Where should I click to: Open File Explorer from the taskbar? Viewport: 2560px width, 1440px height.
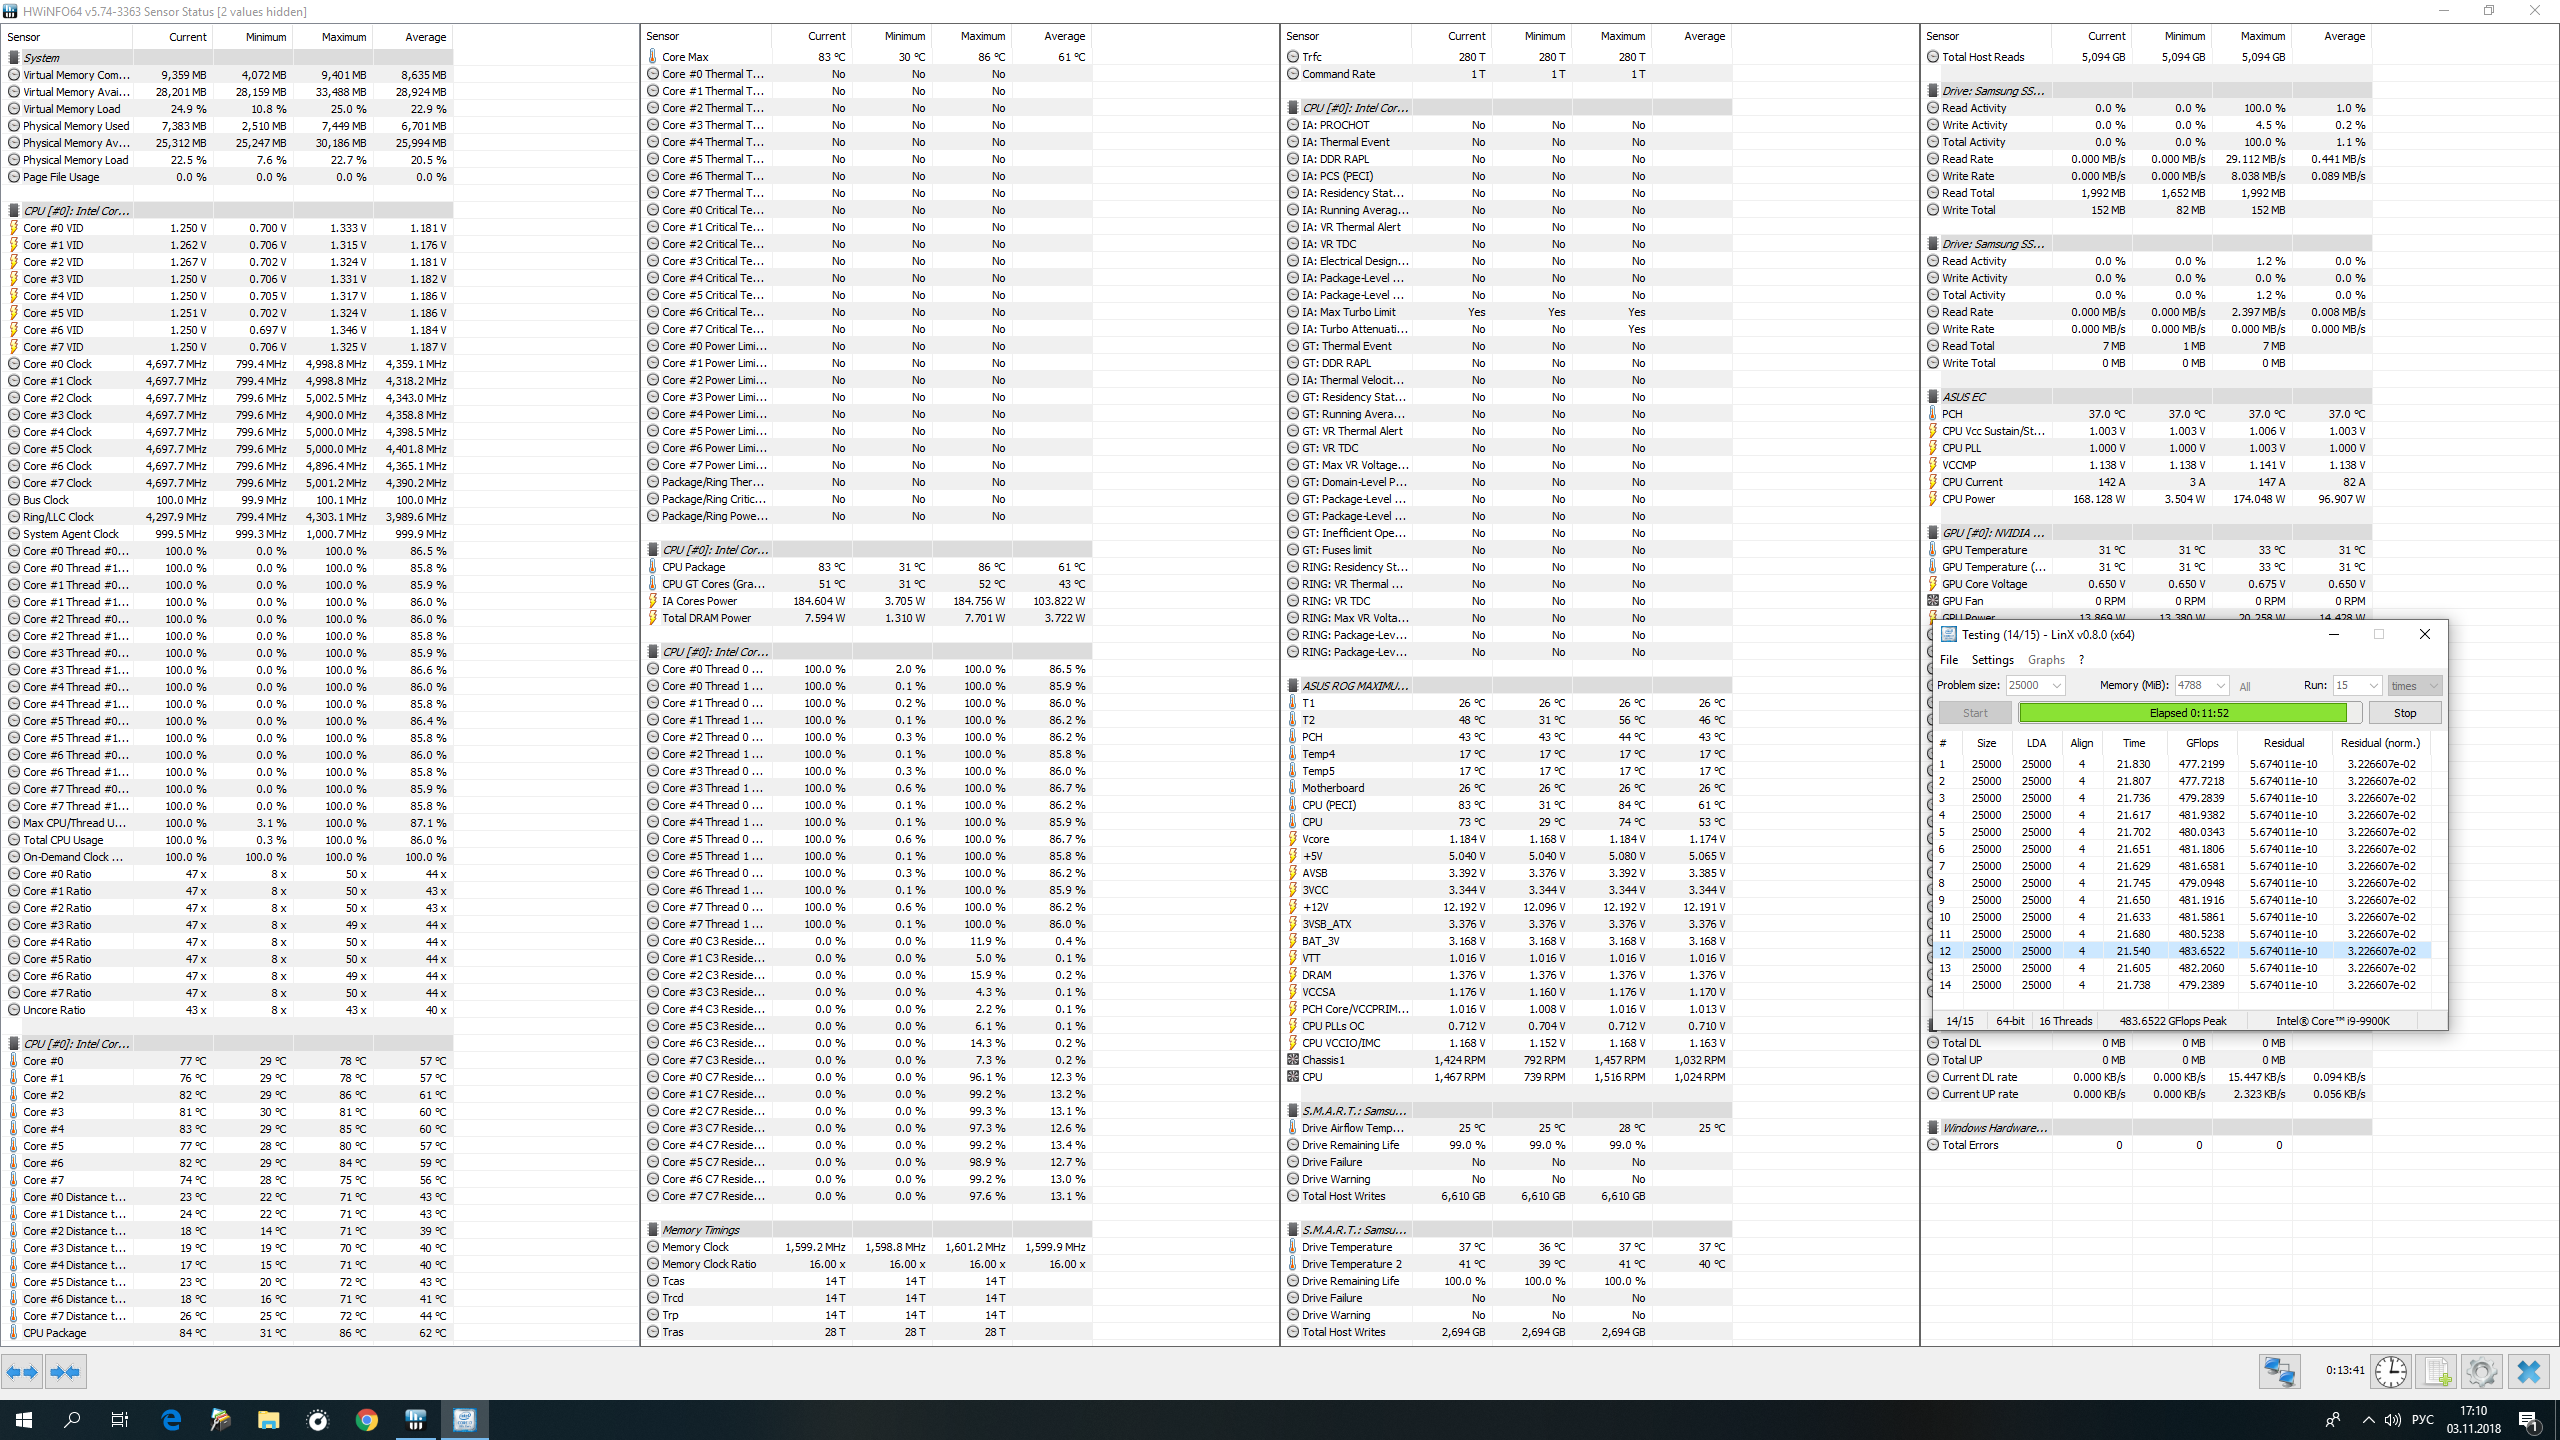[268, 1420]
